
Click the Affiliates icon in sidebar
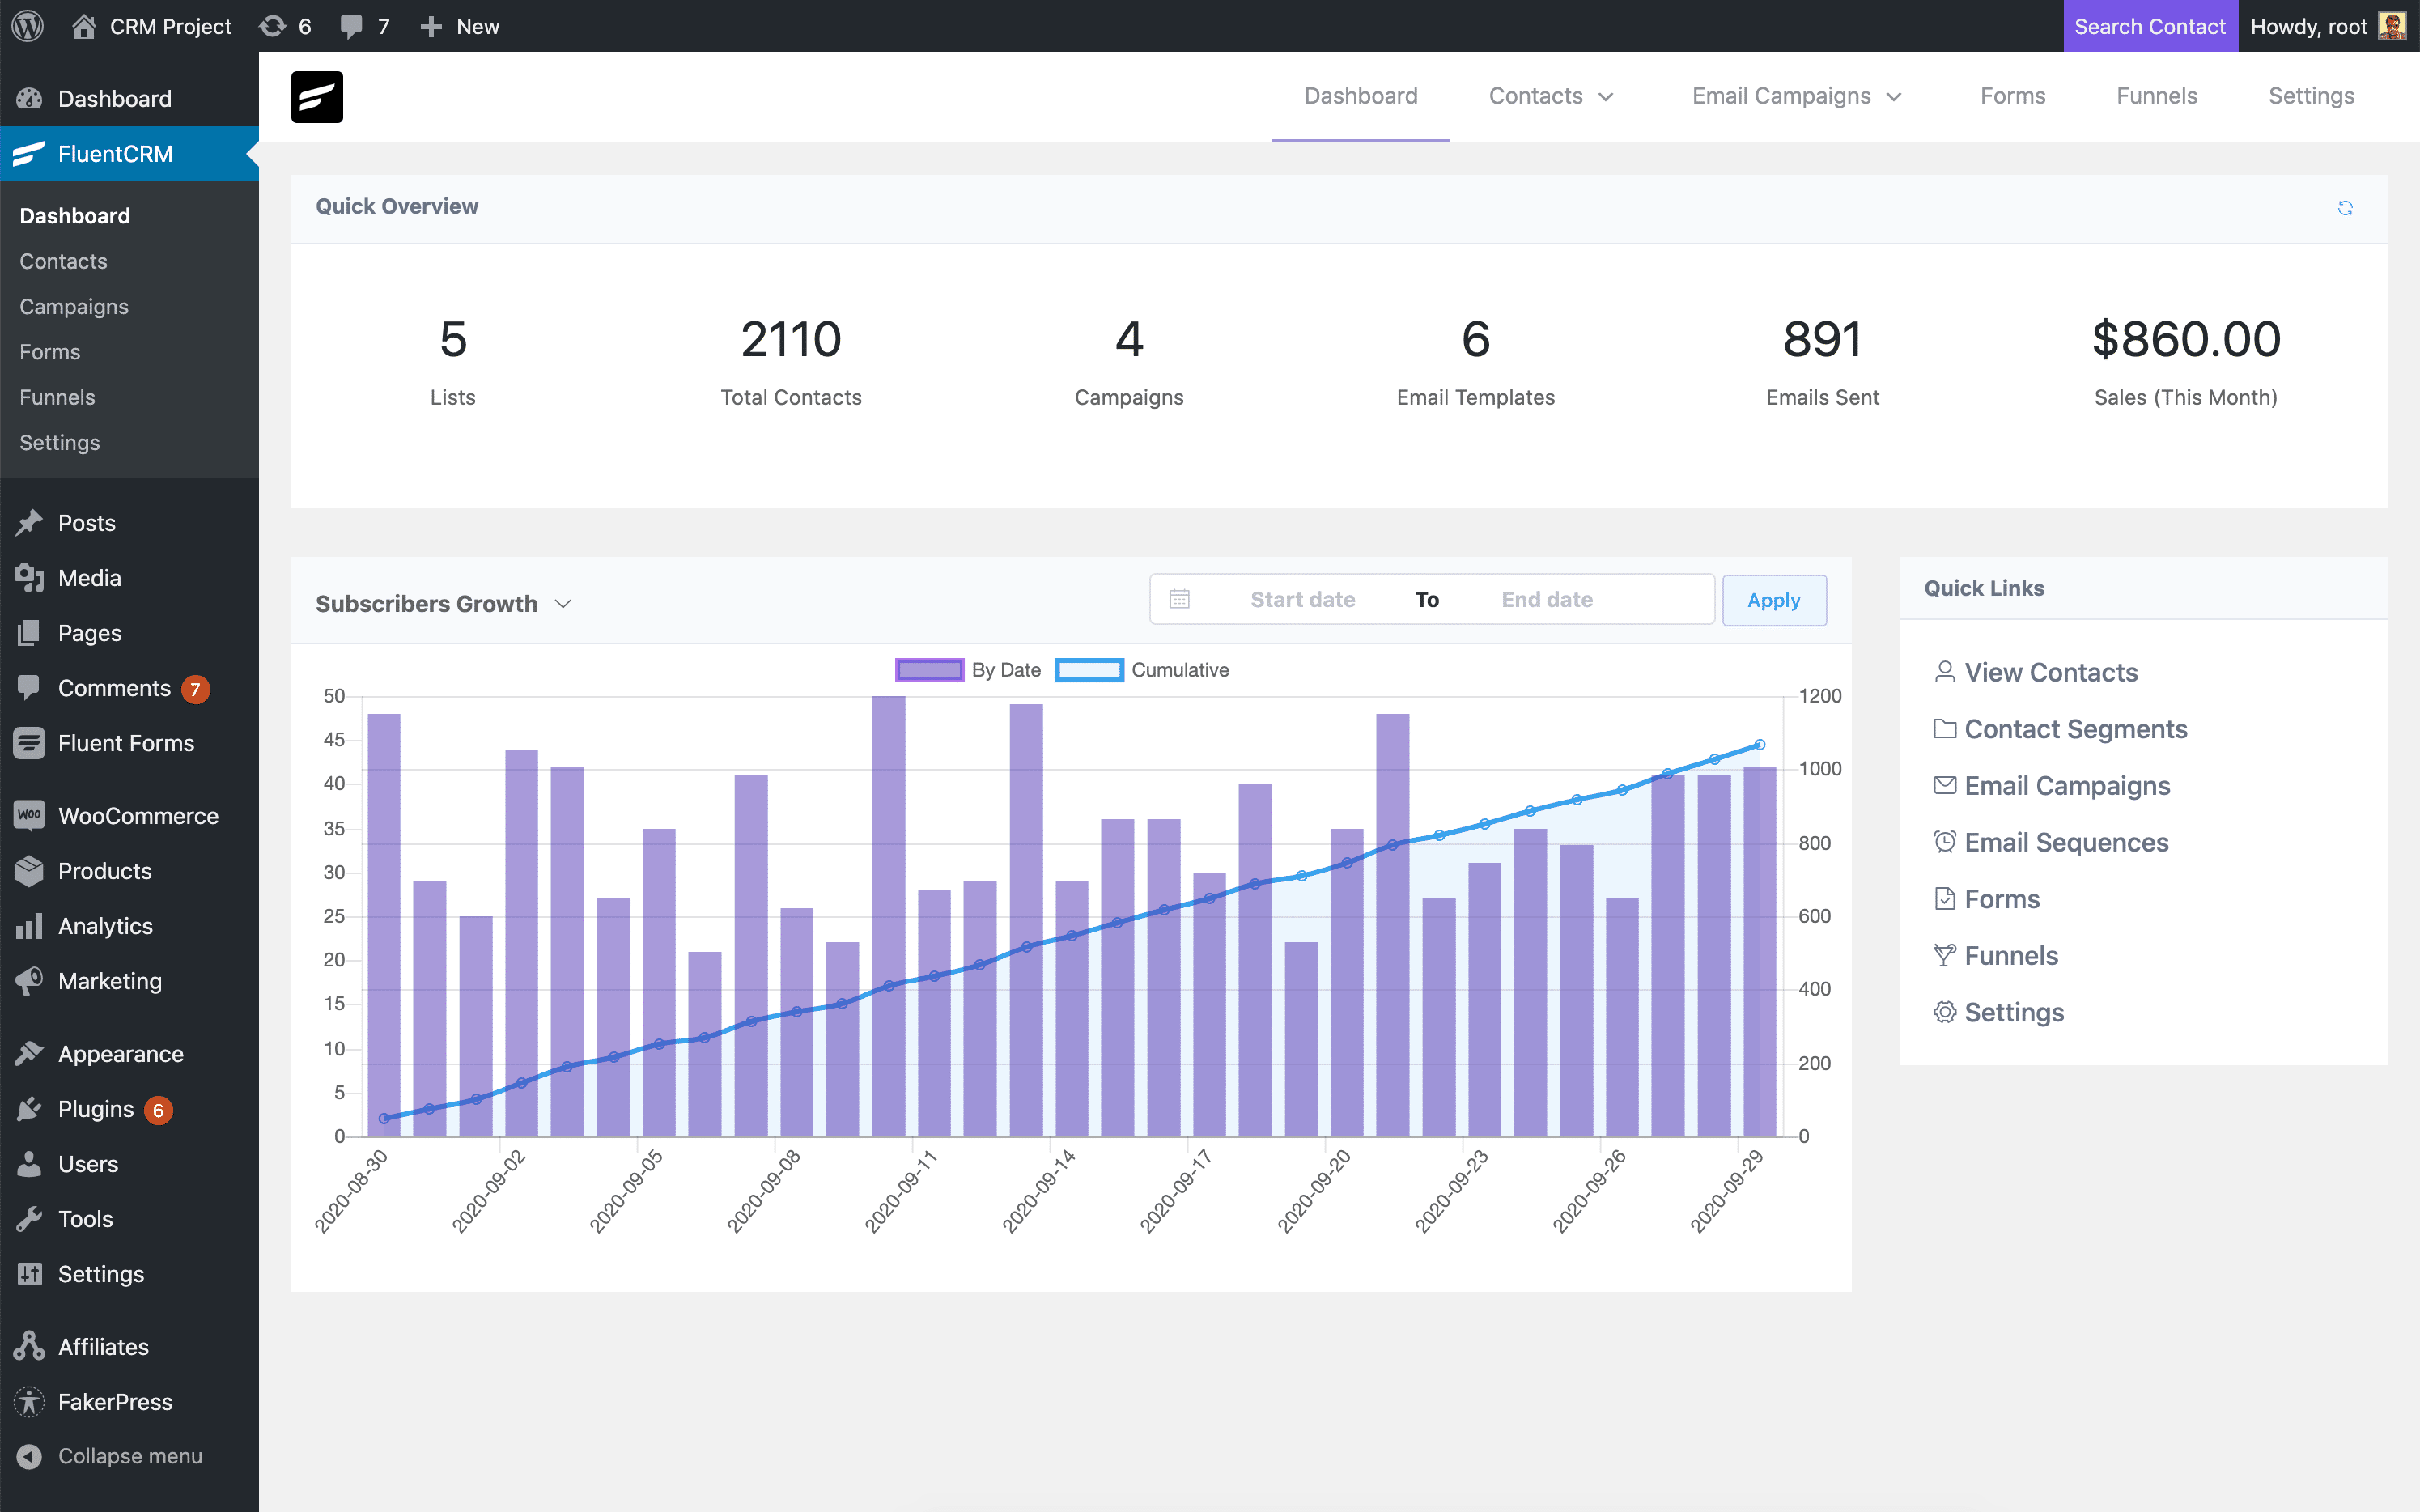[x=29, y=1347]
